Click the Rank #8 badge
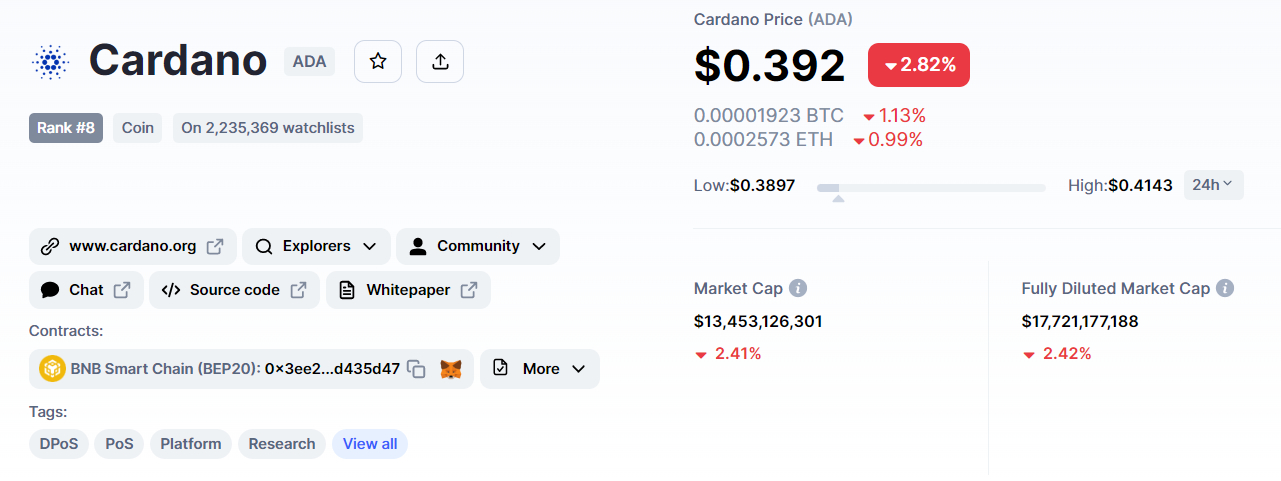Screen dimensions: 1281x481 coord(66,128)
